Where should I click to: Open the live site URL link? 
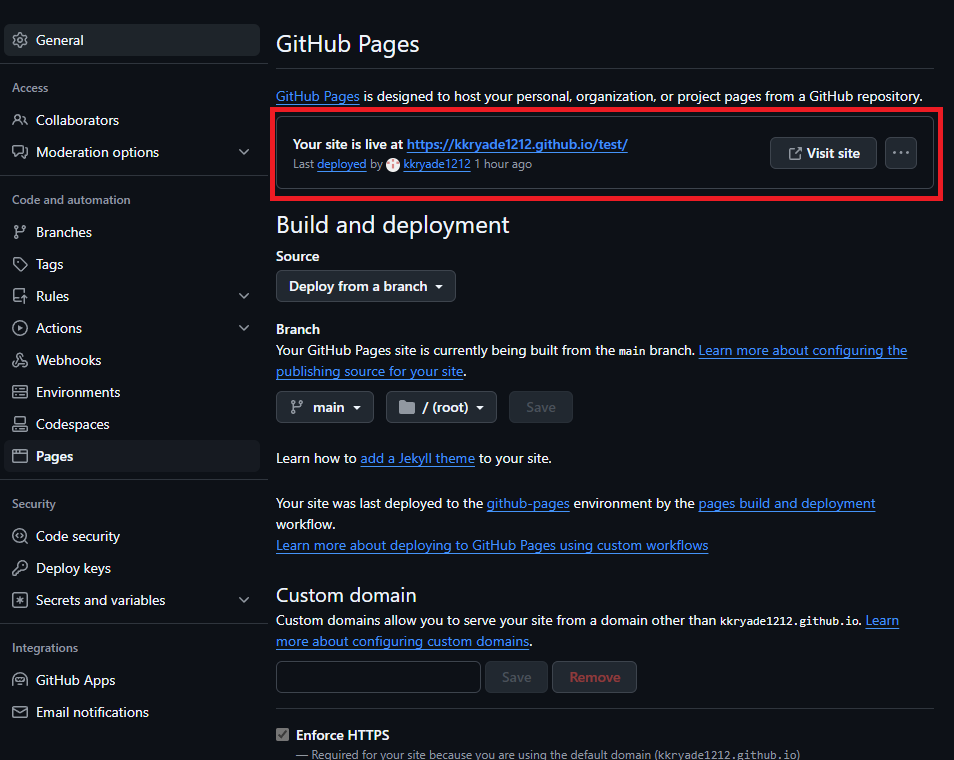(517, 144)
